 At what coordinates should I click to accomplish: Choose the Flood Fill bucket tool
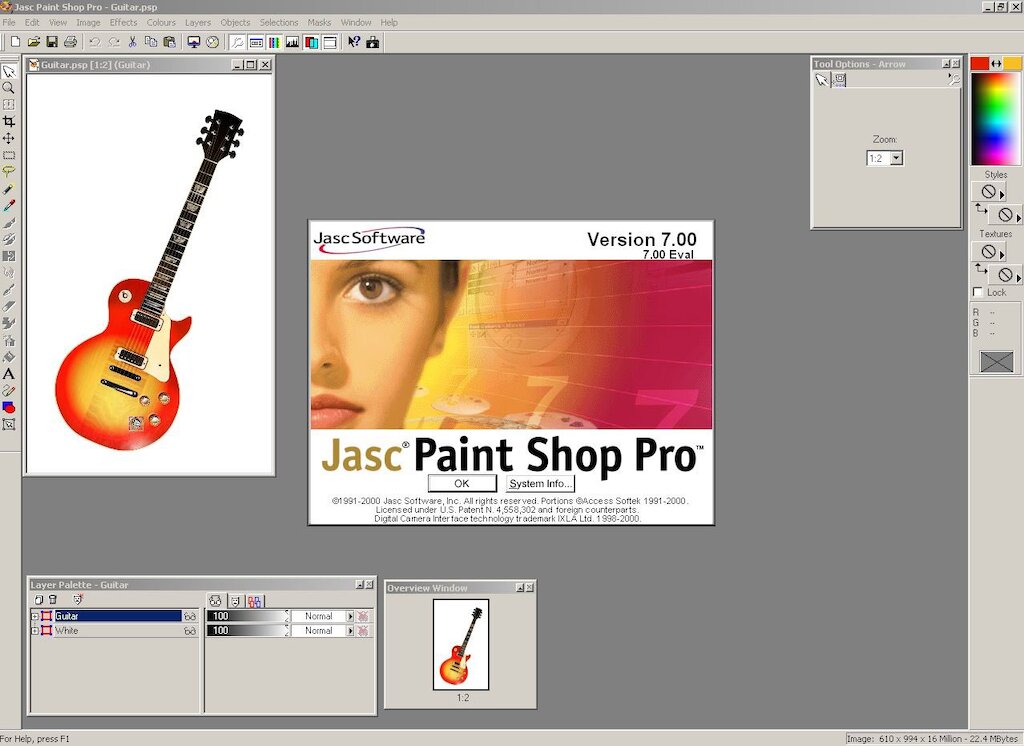(x=9, y=356)
